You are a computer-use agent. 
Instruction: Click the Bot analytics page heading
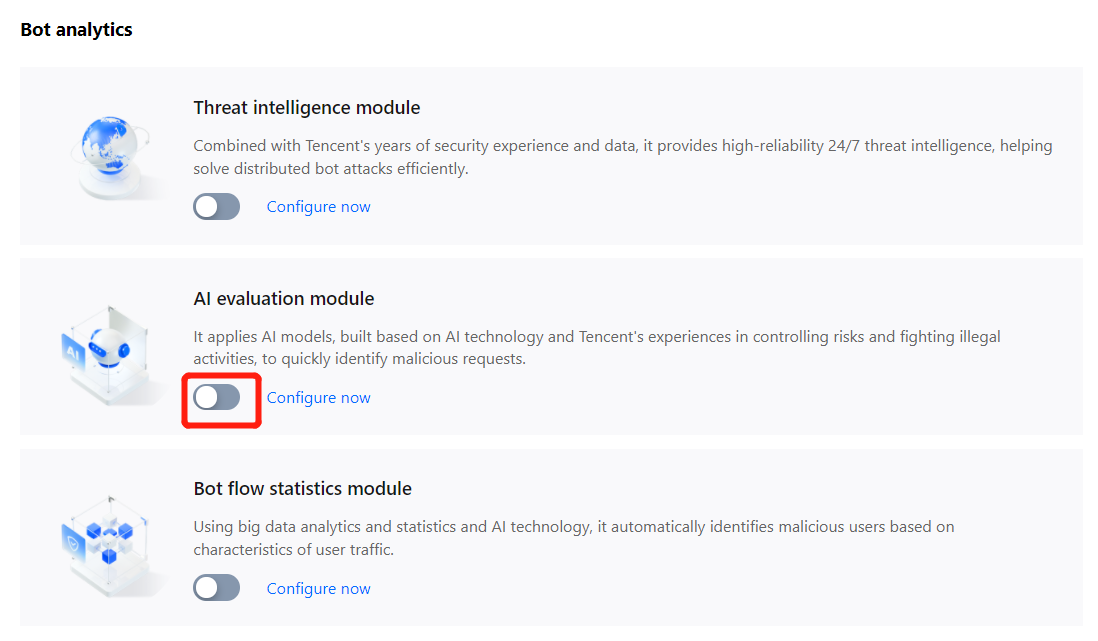pos(76,30)
